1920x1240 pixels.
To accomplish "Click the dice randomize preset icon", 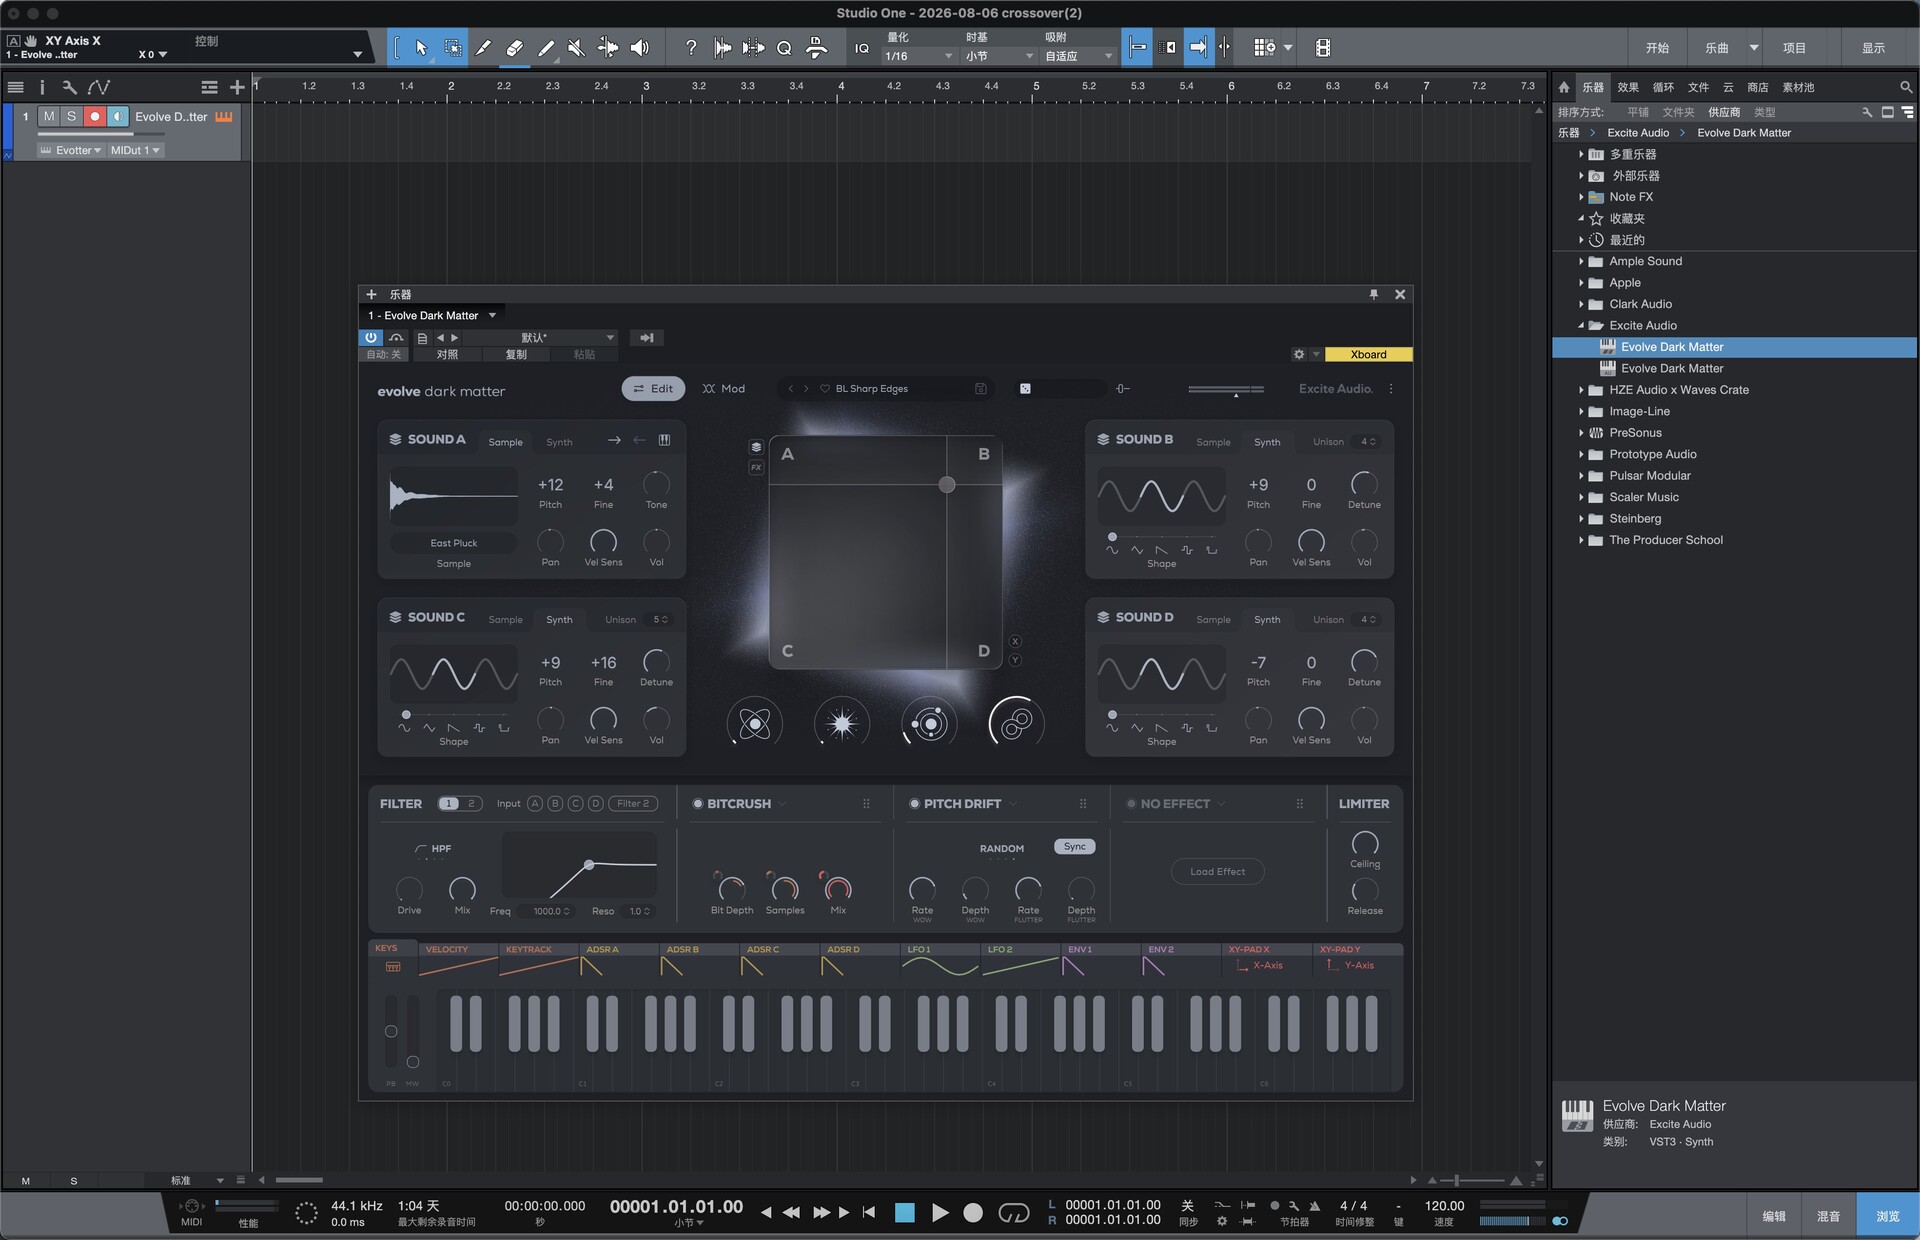I will click(x=1025, y=389).
